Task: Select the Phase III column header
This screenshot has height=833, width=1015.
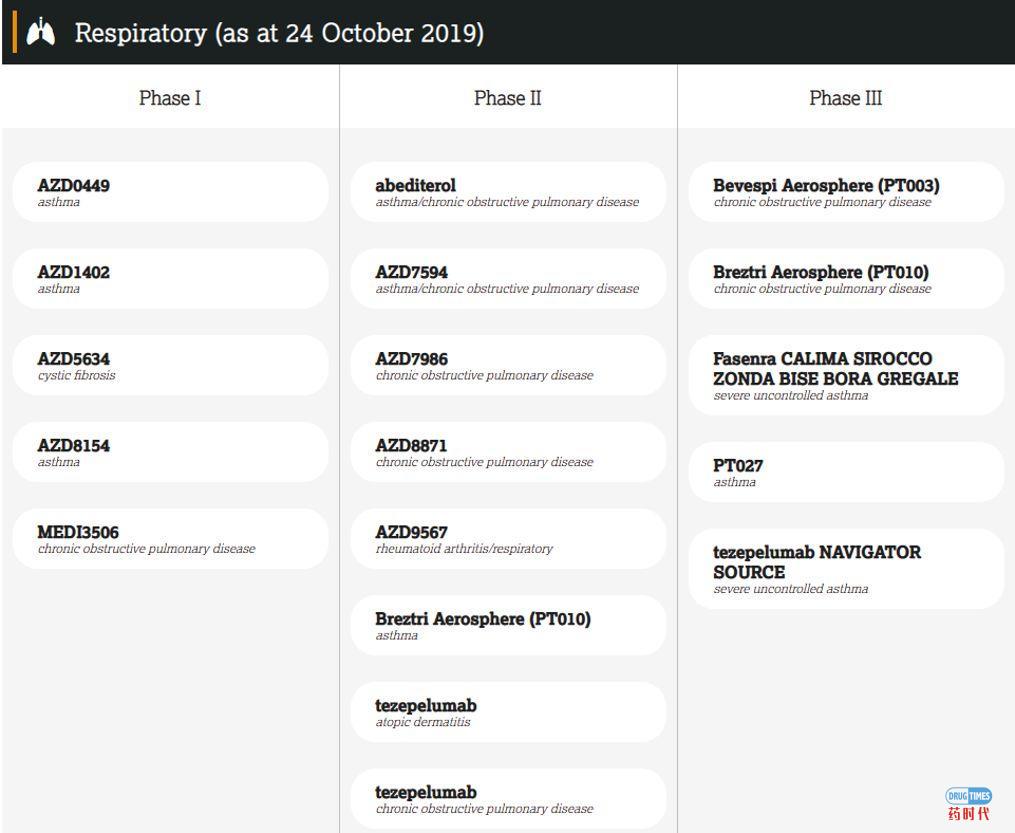Action: pyautogui.click(x=845, y=98)
